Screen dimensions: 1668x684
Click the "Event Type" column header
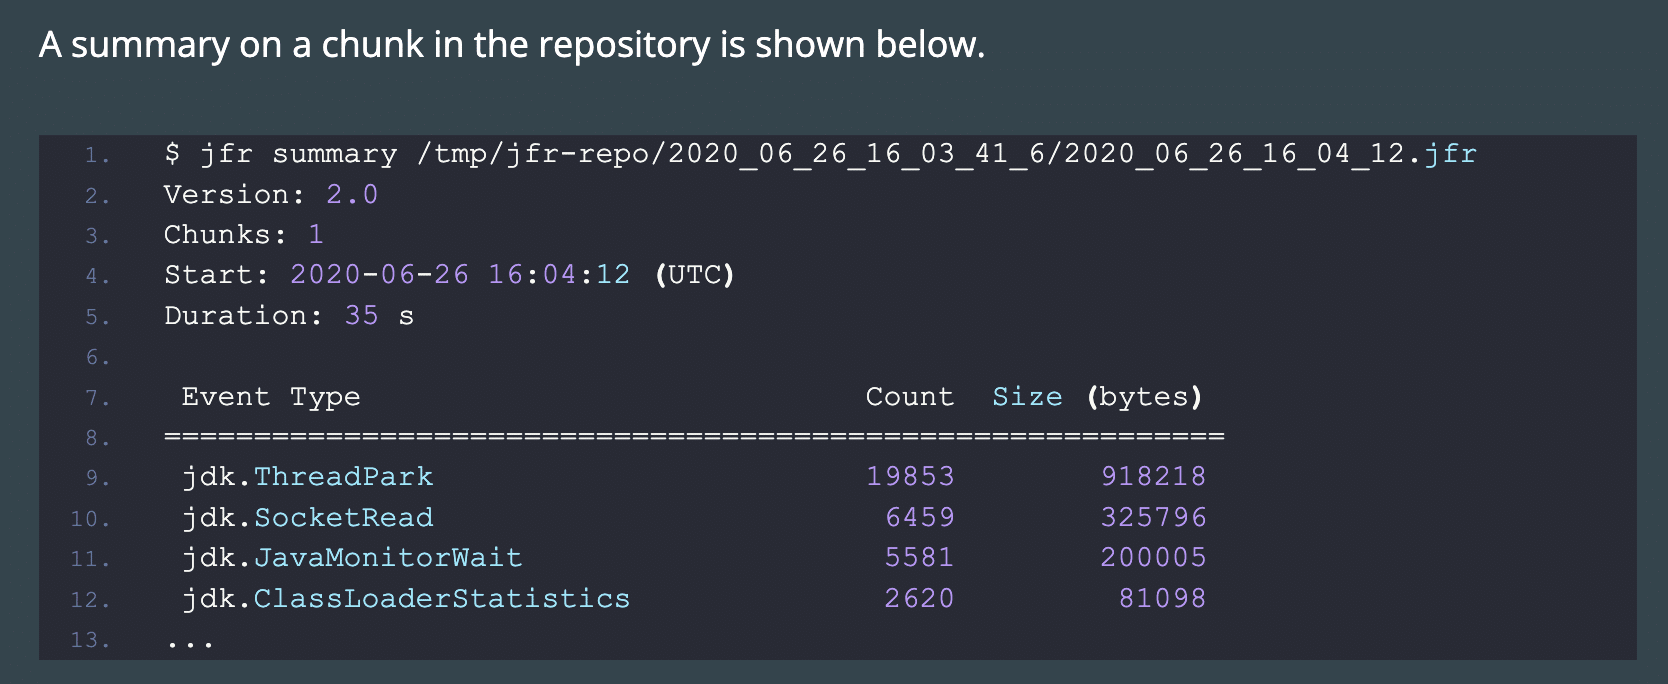point(271,397)
